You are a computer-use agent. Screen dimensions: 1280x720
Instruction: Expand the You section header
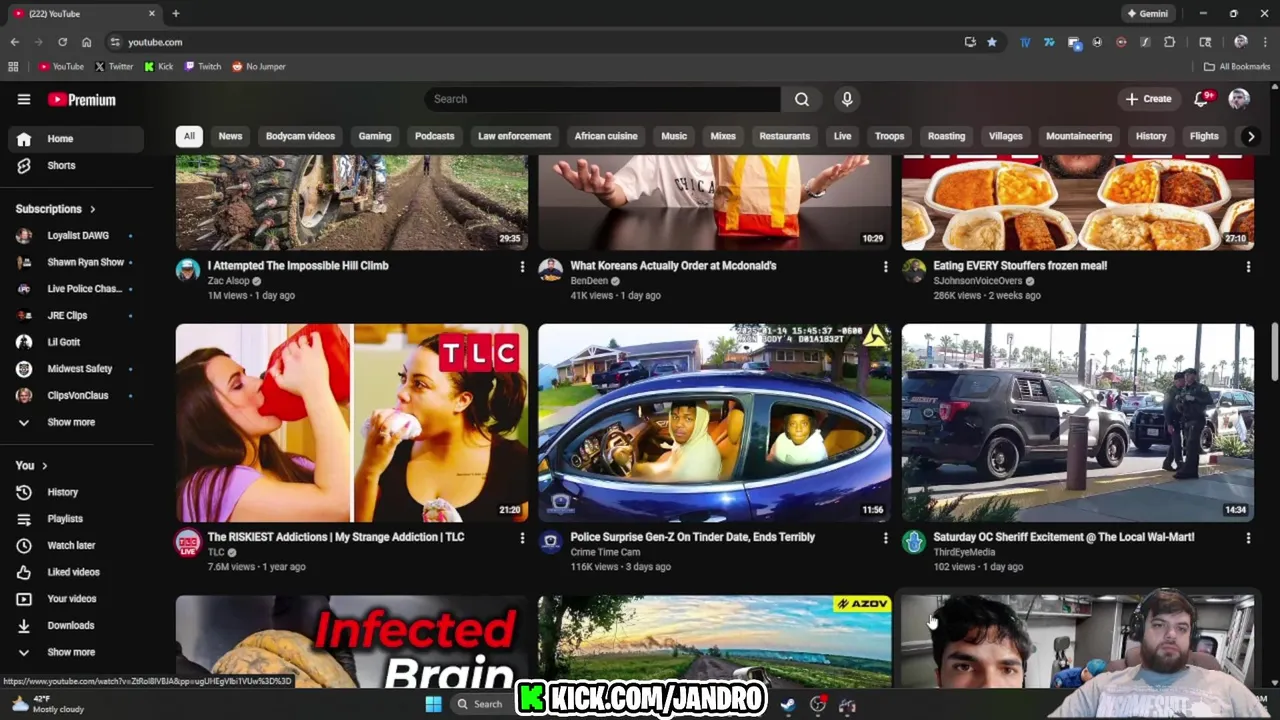(32, 465)
